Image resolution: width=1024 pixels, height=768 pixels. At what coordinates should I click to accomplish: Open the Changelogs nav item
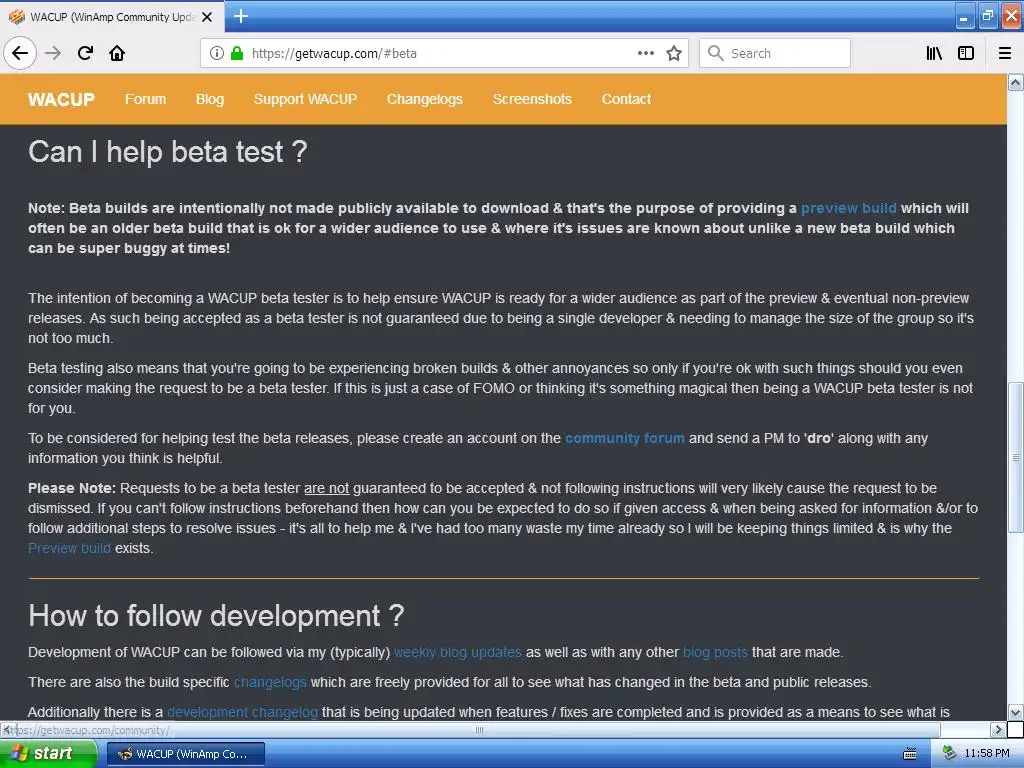[424, 99]
